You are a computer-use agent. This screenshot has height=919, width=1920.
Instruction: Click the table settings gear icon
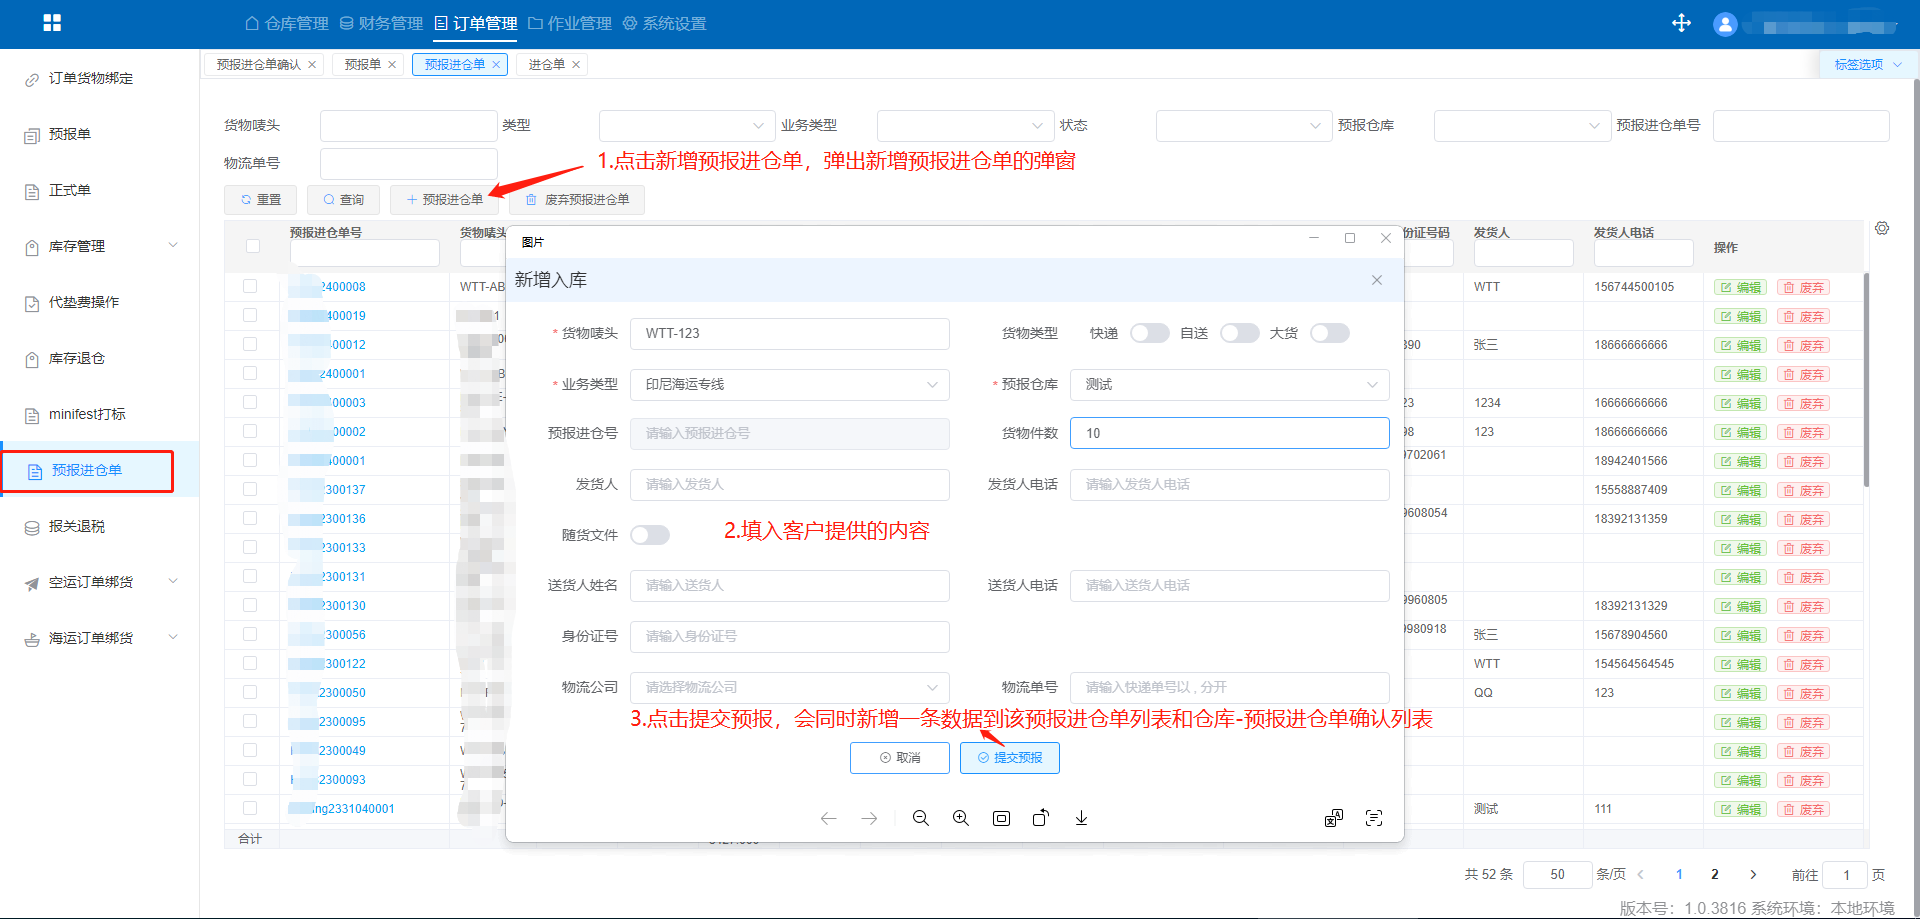[1882, 229]
